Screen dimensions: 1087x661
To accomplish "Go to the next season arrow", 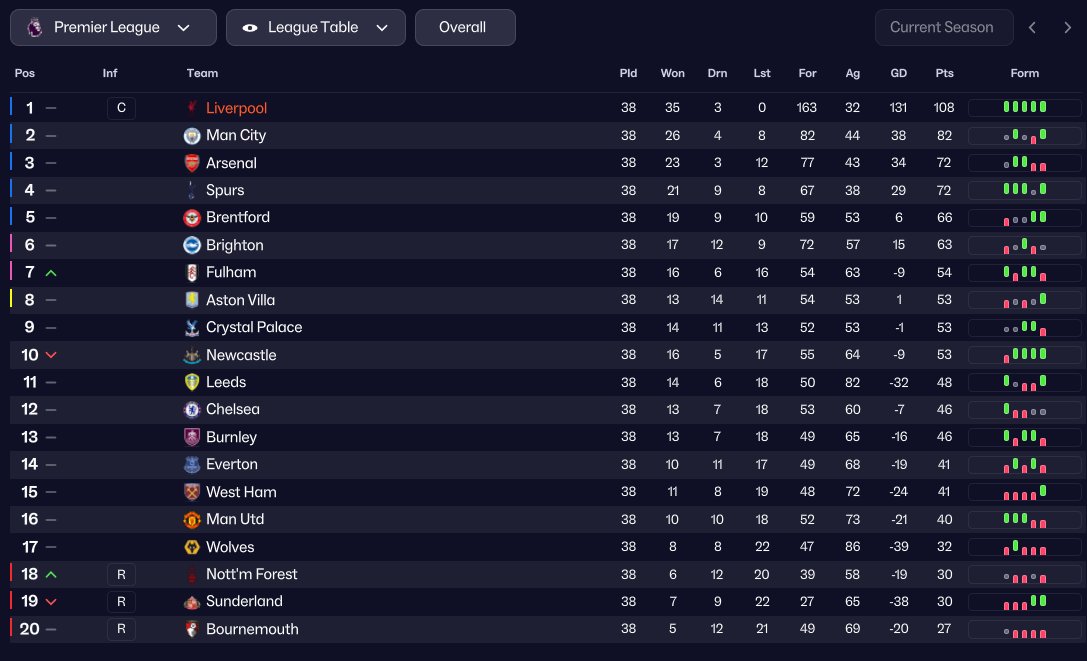I will 1067,28.
